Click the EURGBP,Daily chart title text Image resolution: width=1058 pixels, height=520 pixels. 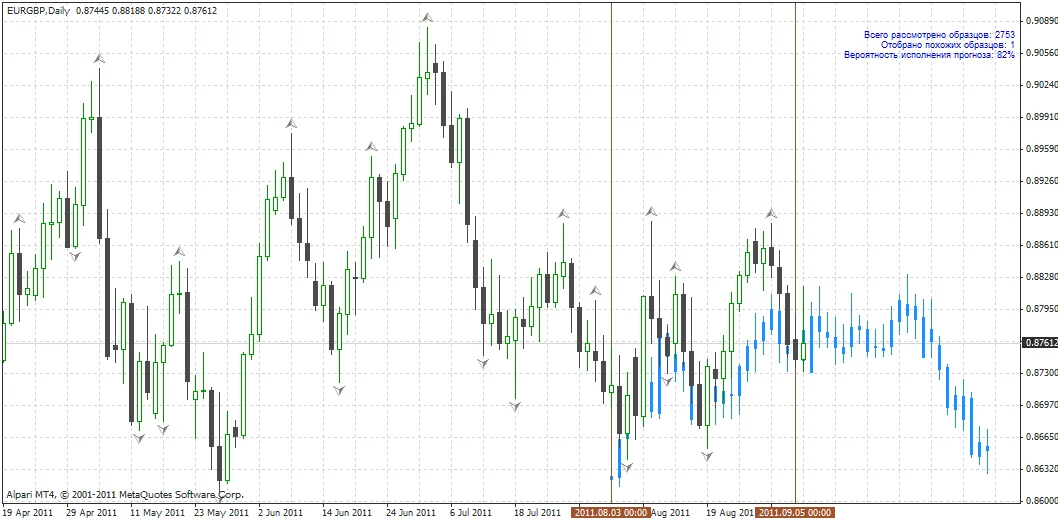(38, 11)
